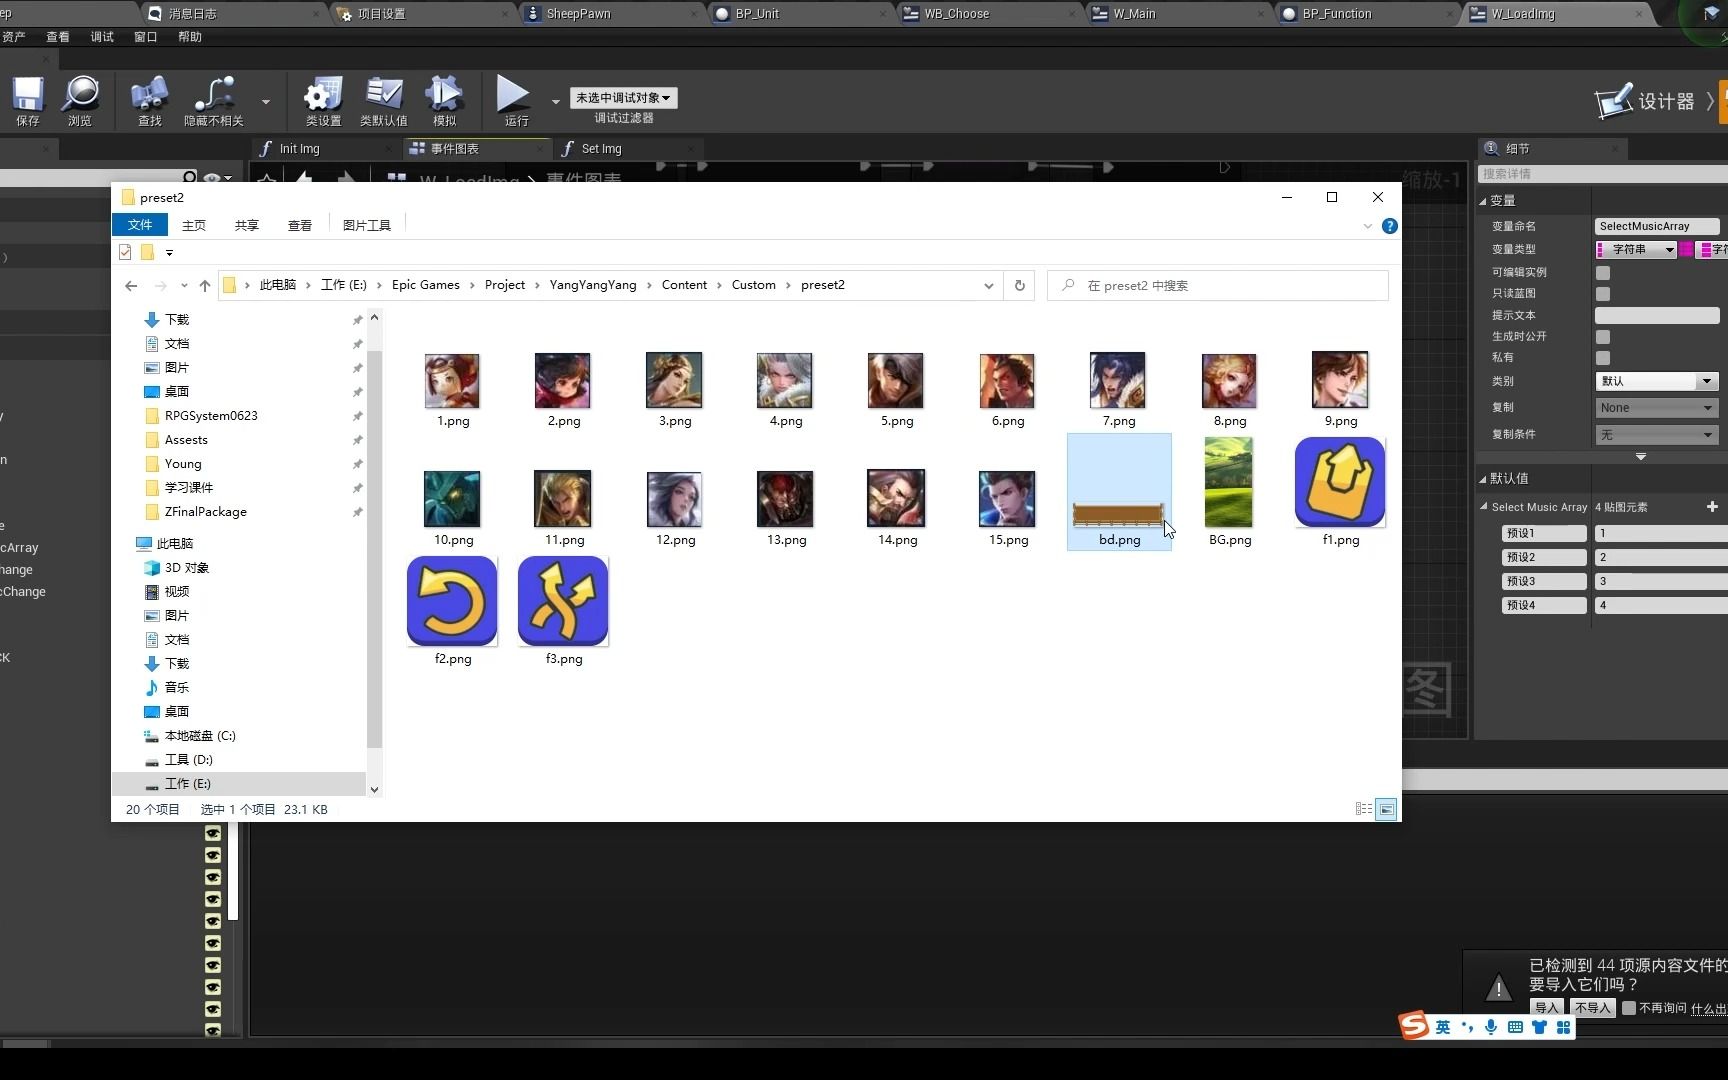This screenshot has height=1080, width=1728.
Task: Switch to the W_Main editor tab
Action: pyautogui.click(x=1134, y=14)
